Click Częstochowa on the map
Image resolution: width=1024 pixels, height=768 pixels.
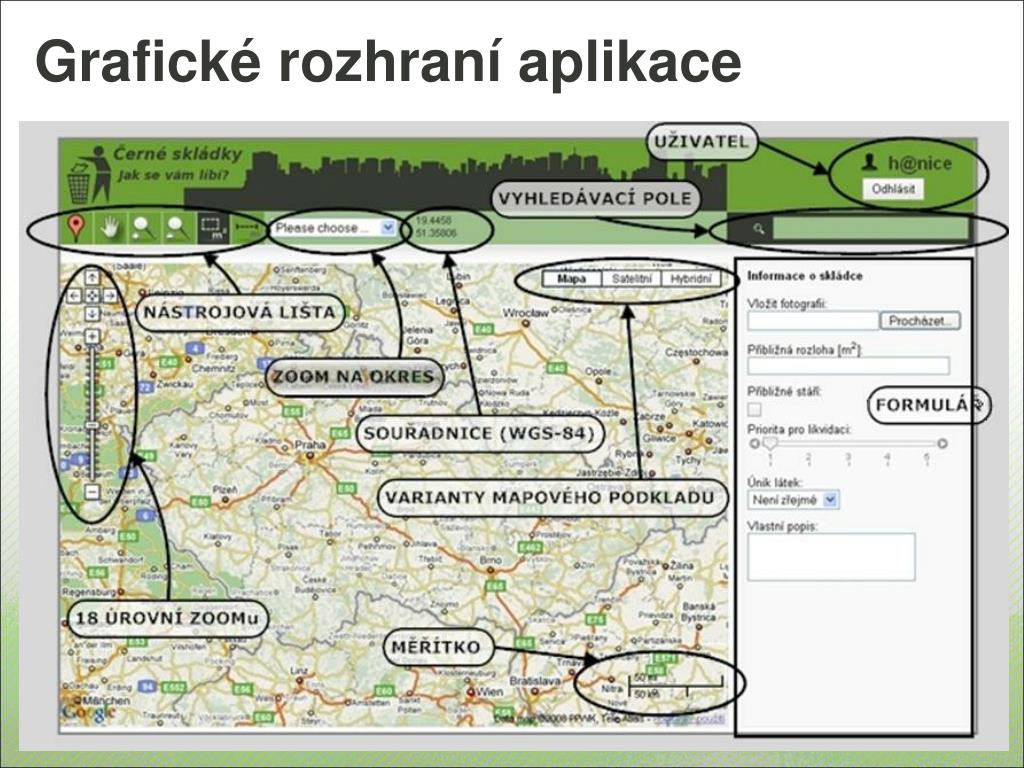pyautogui.click(x=696, y=352)
